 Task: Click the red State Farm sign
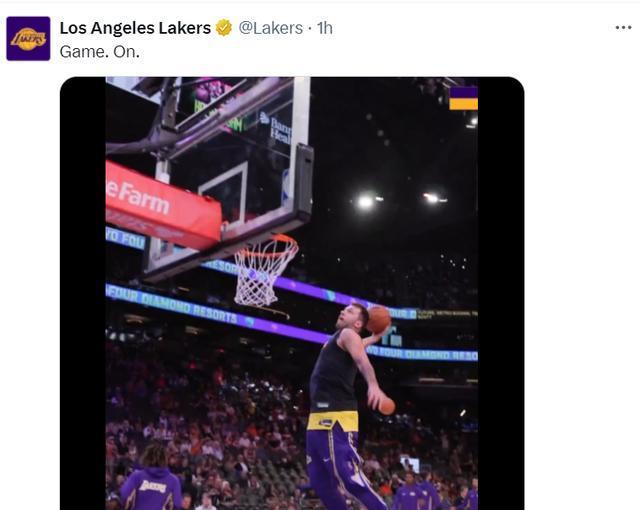pos(158,203)
